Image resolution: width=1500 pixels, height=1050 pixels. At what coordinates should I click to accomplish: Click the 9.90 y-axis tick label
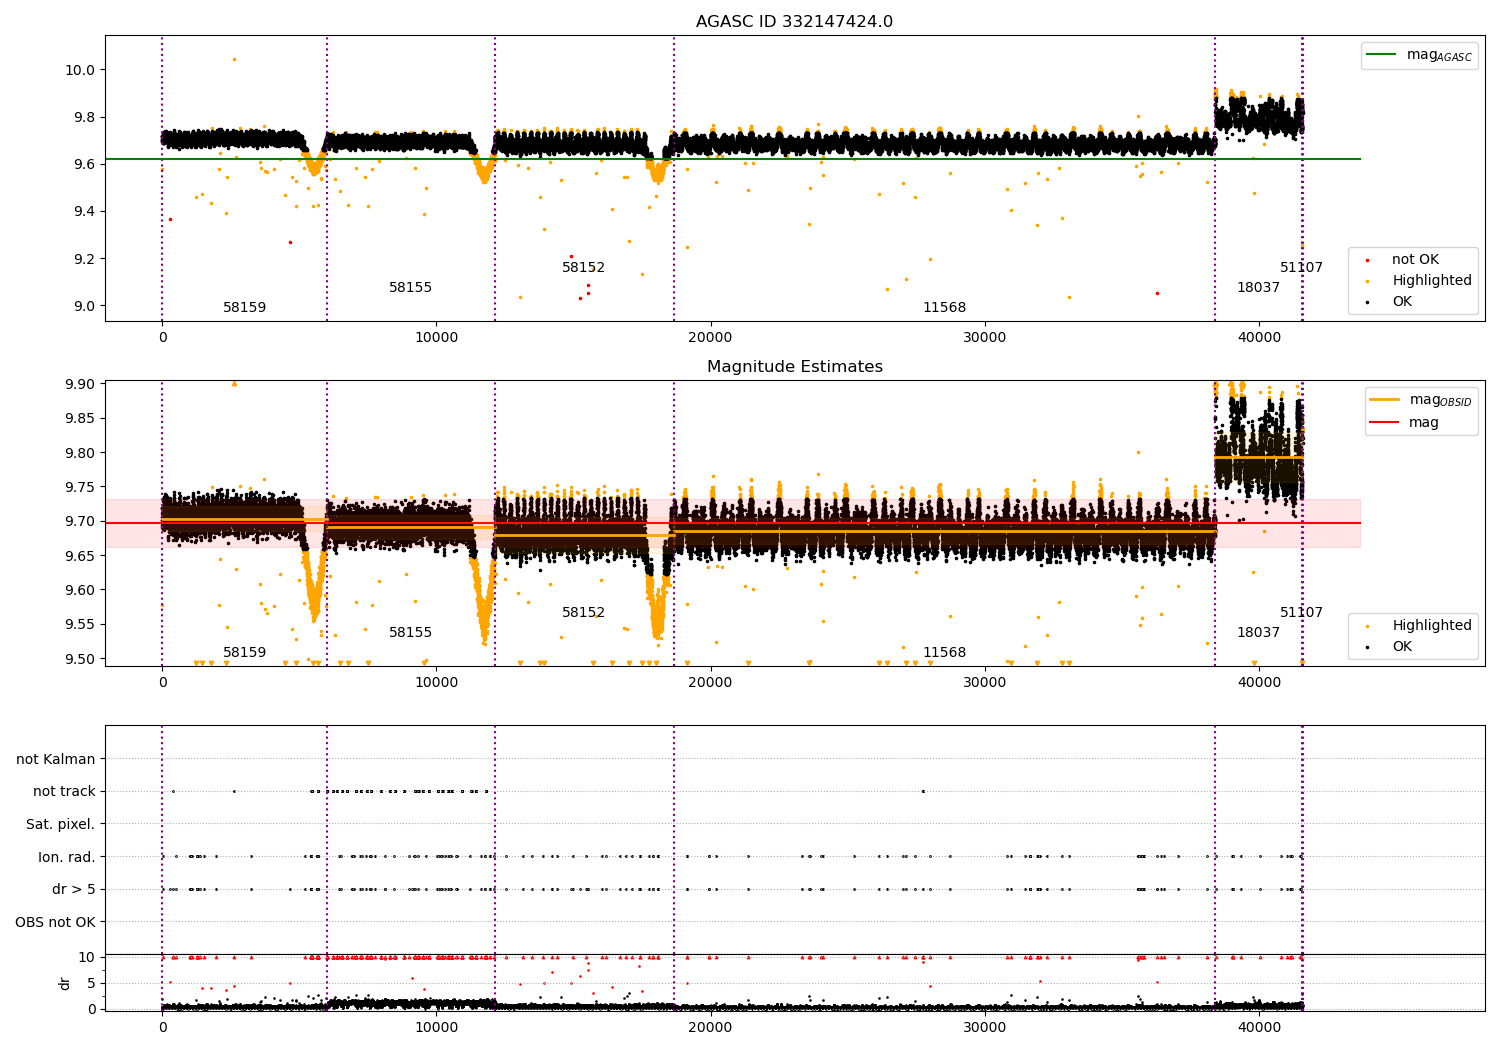(x=79, y=384)
